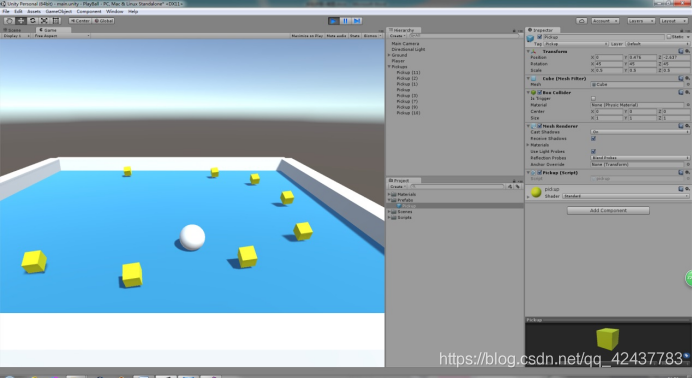The image size is (693, 378).
Task: Toggle the Static checkbox in Inspector
Action: click(x=669, y=37)
